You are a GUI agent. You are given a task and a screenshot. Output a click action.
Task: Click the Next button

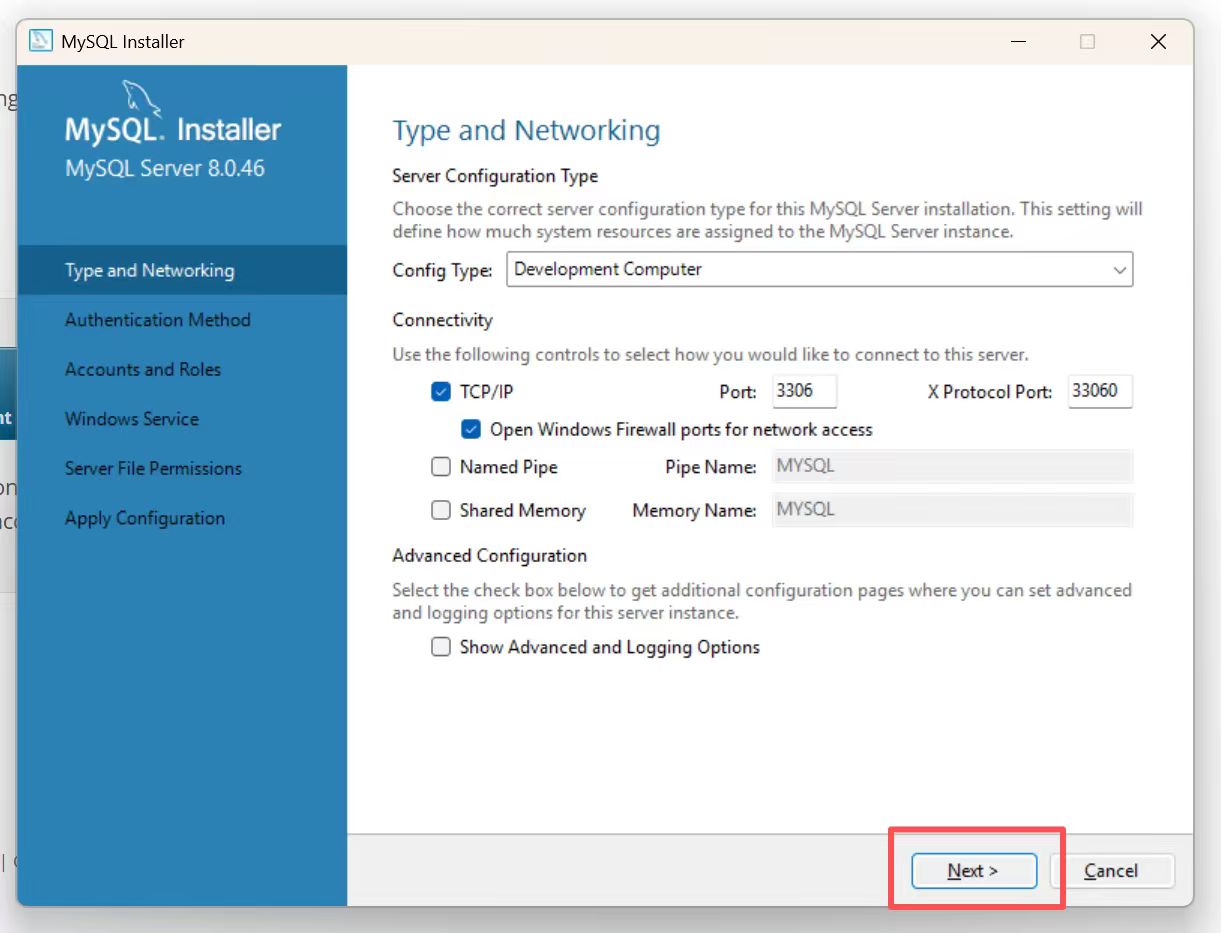point(974,871)
